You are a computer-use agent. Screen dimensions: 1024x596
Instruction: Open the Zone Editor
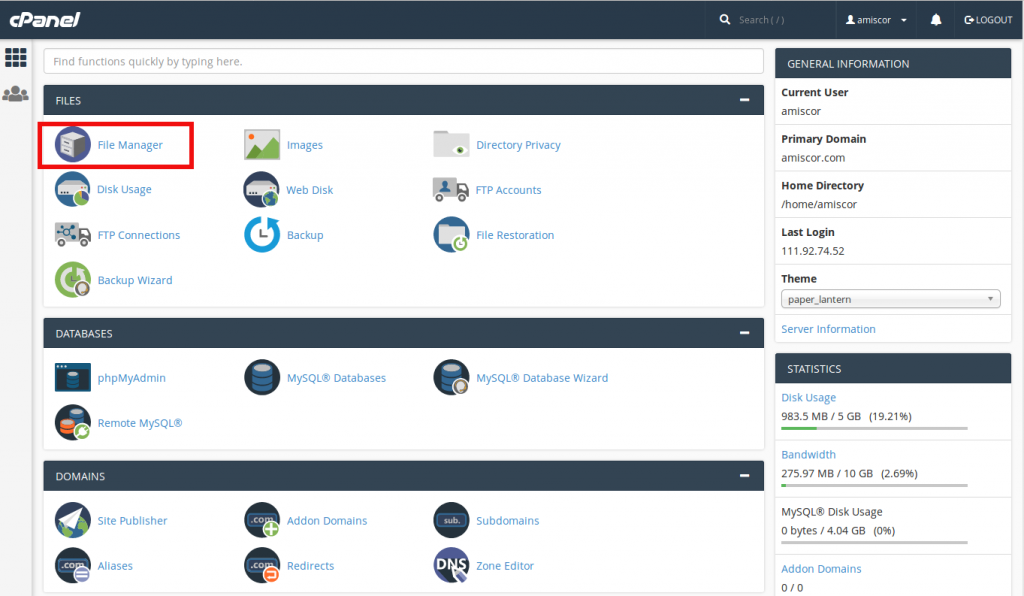(x=504, y=565)
